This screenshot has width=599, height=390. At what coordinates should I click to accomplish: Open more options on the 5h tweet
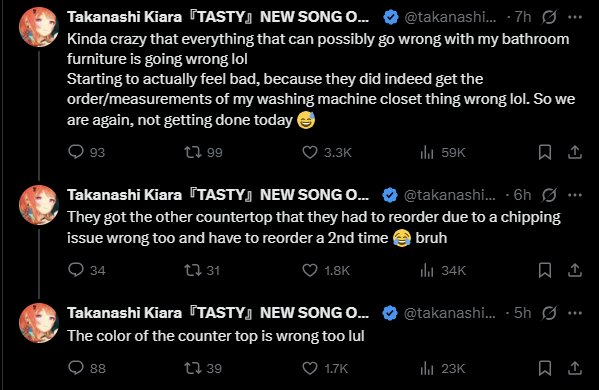575,313
